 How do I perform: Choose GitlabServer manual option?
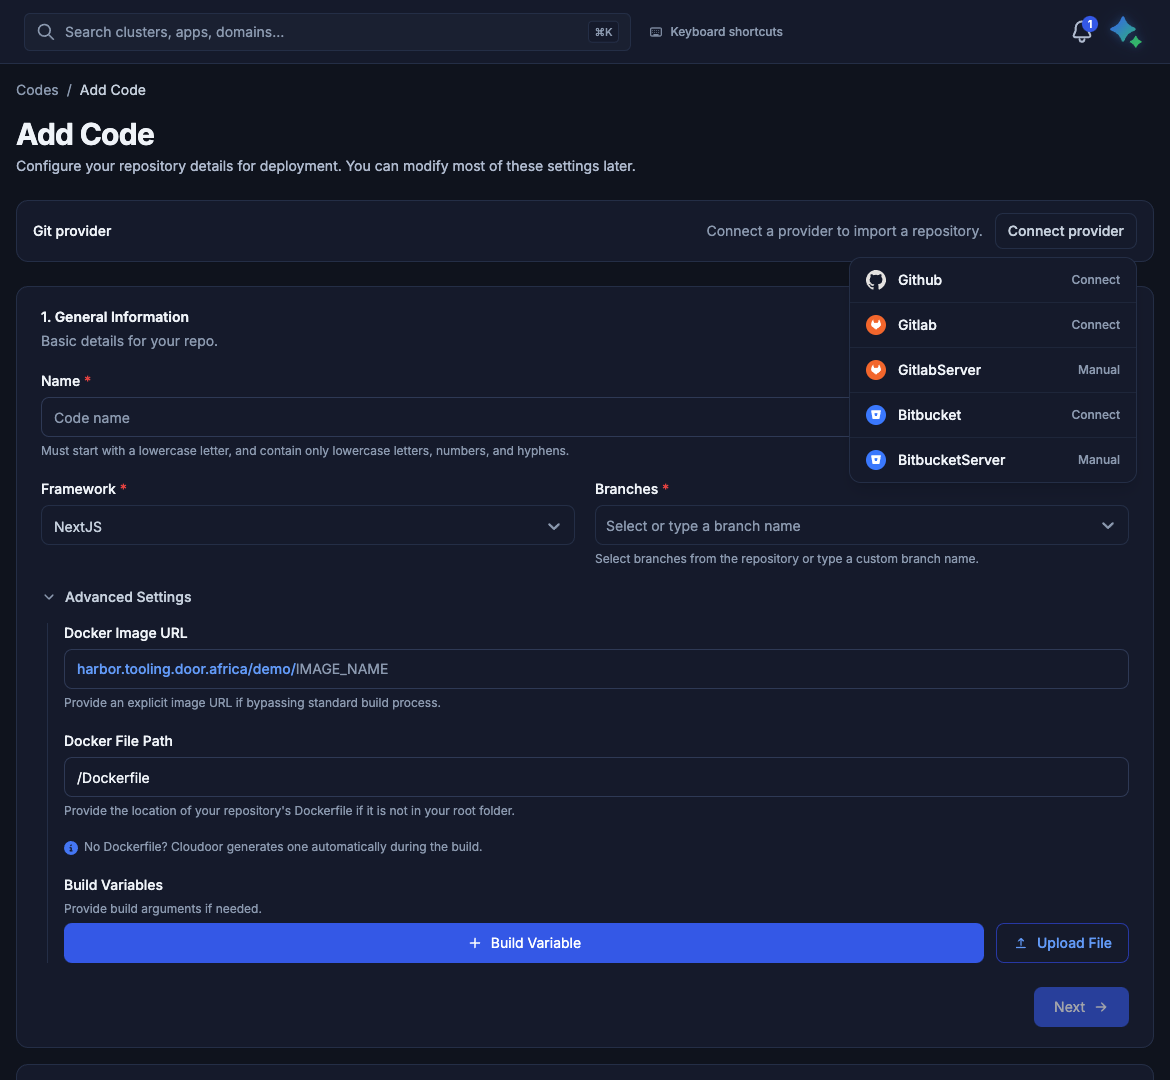tap(992, 369)
